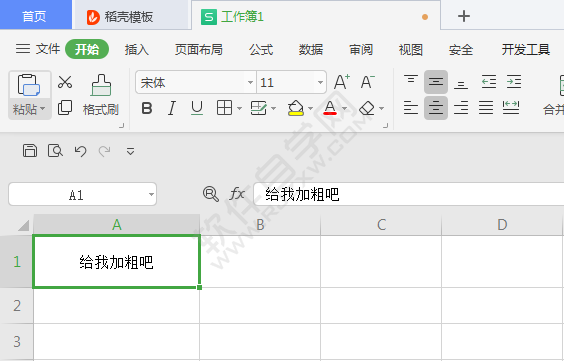Increase indent icon
564x361 pixels.
point(514,82)
